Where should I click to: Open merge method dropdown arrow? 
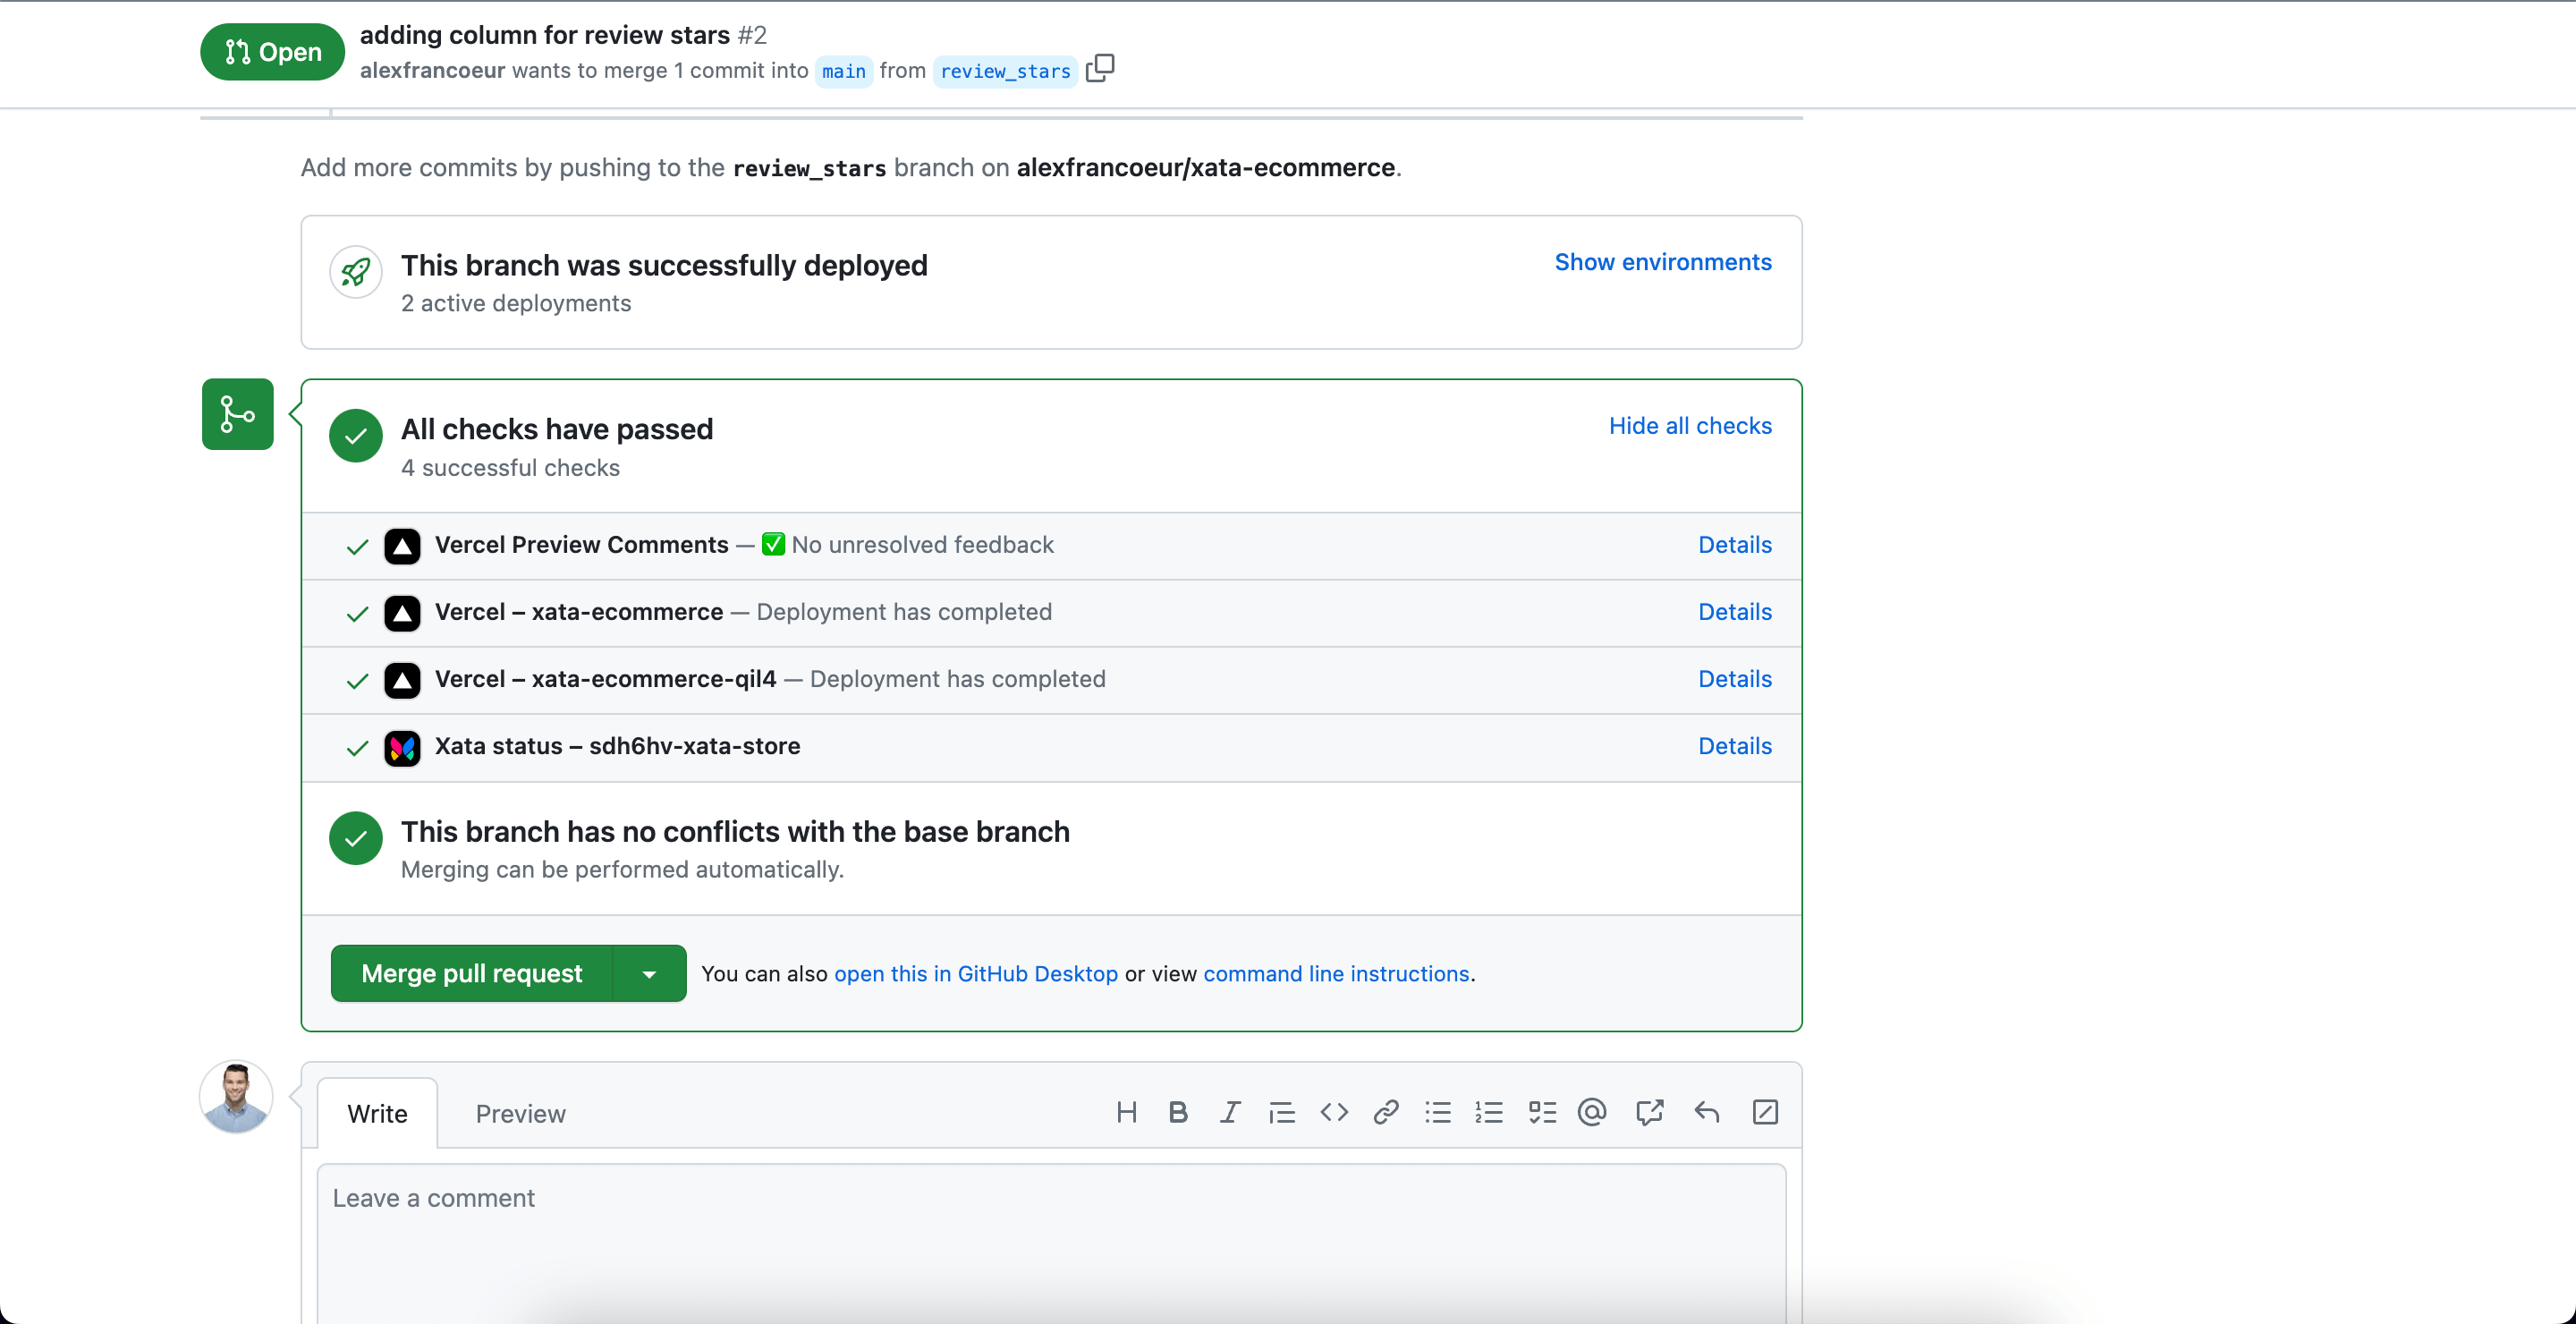point(649,973)
